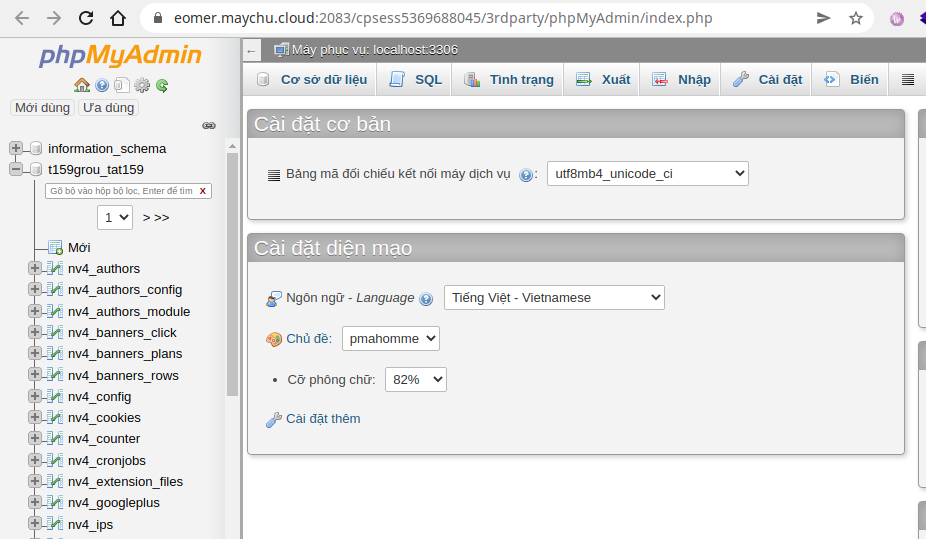The width and height of the screenshot is (926, 539).
Task: Bookmark this page with star icon
Action: click(856, 18)
